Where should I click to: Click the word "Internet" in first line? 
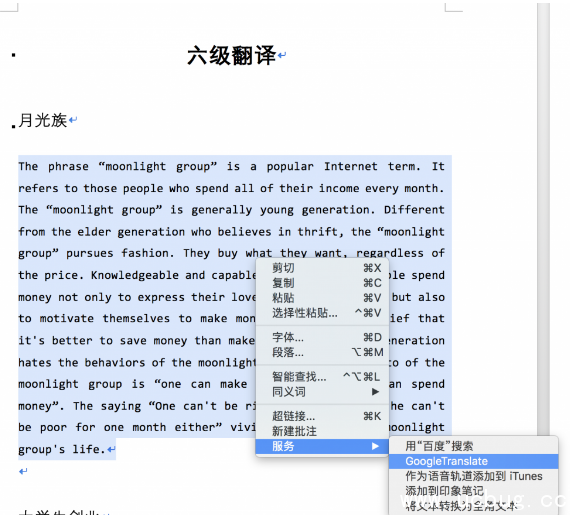pyautogui.click(x=350, y=166)
